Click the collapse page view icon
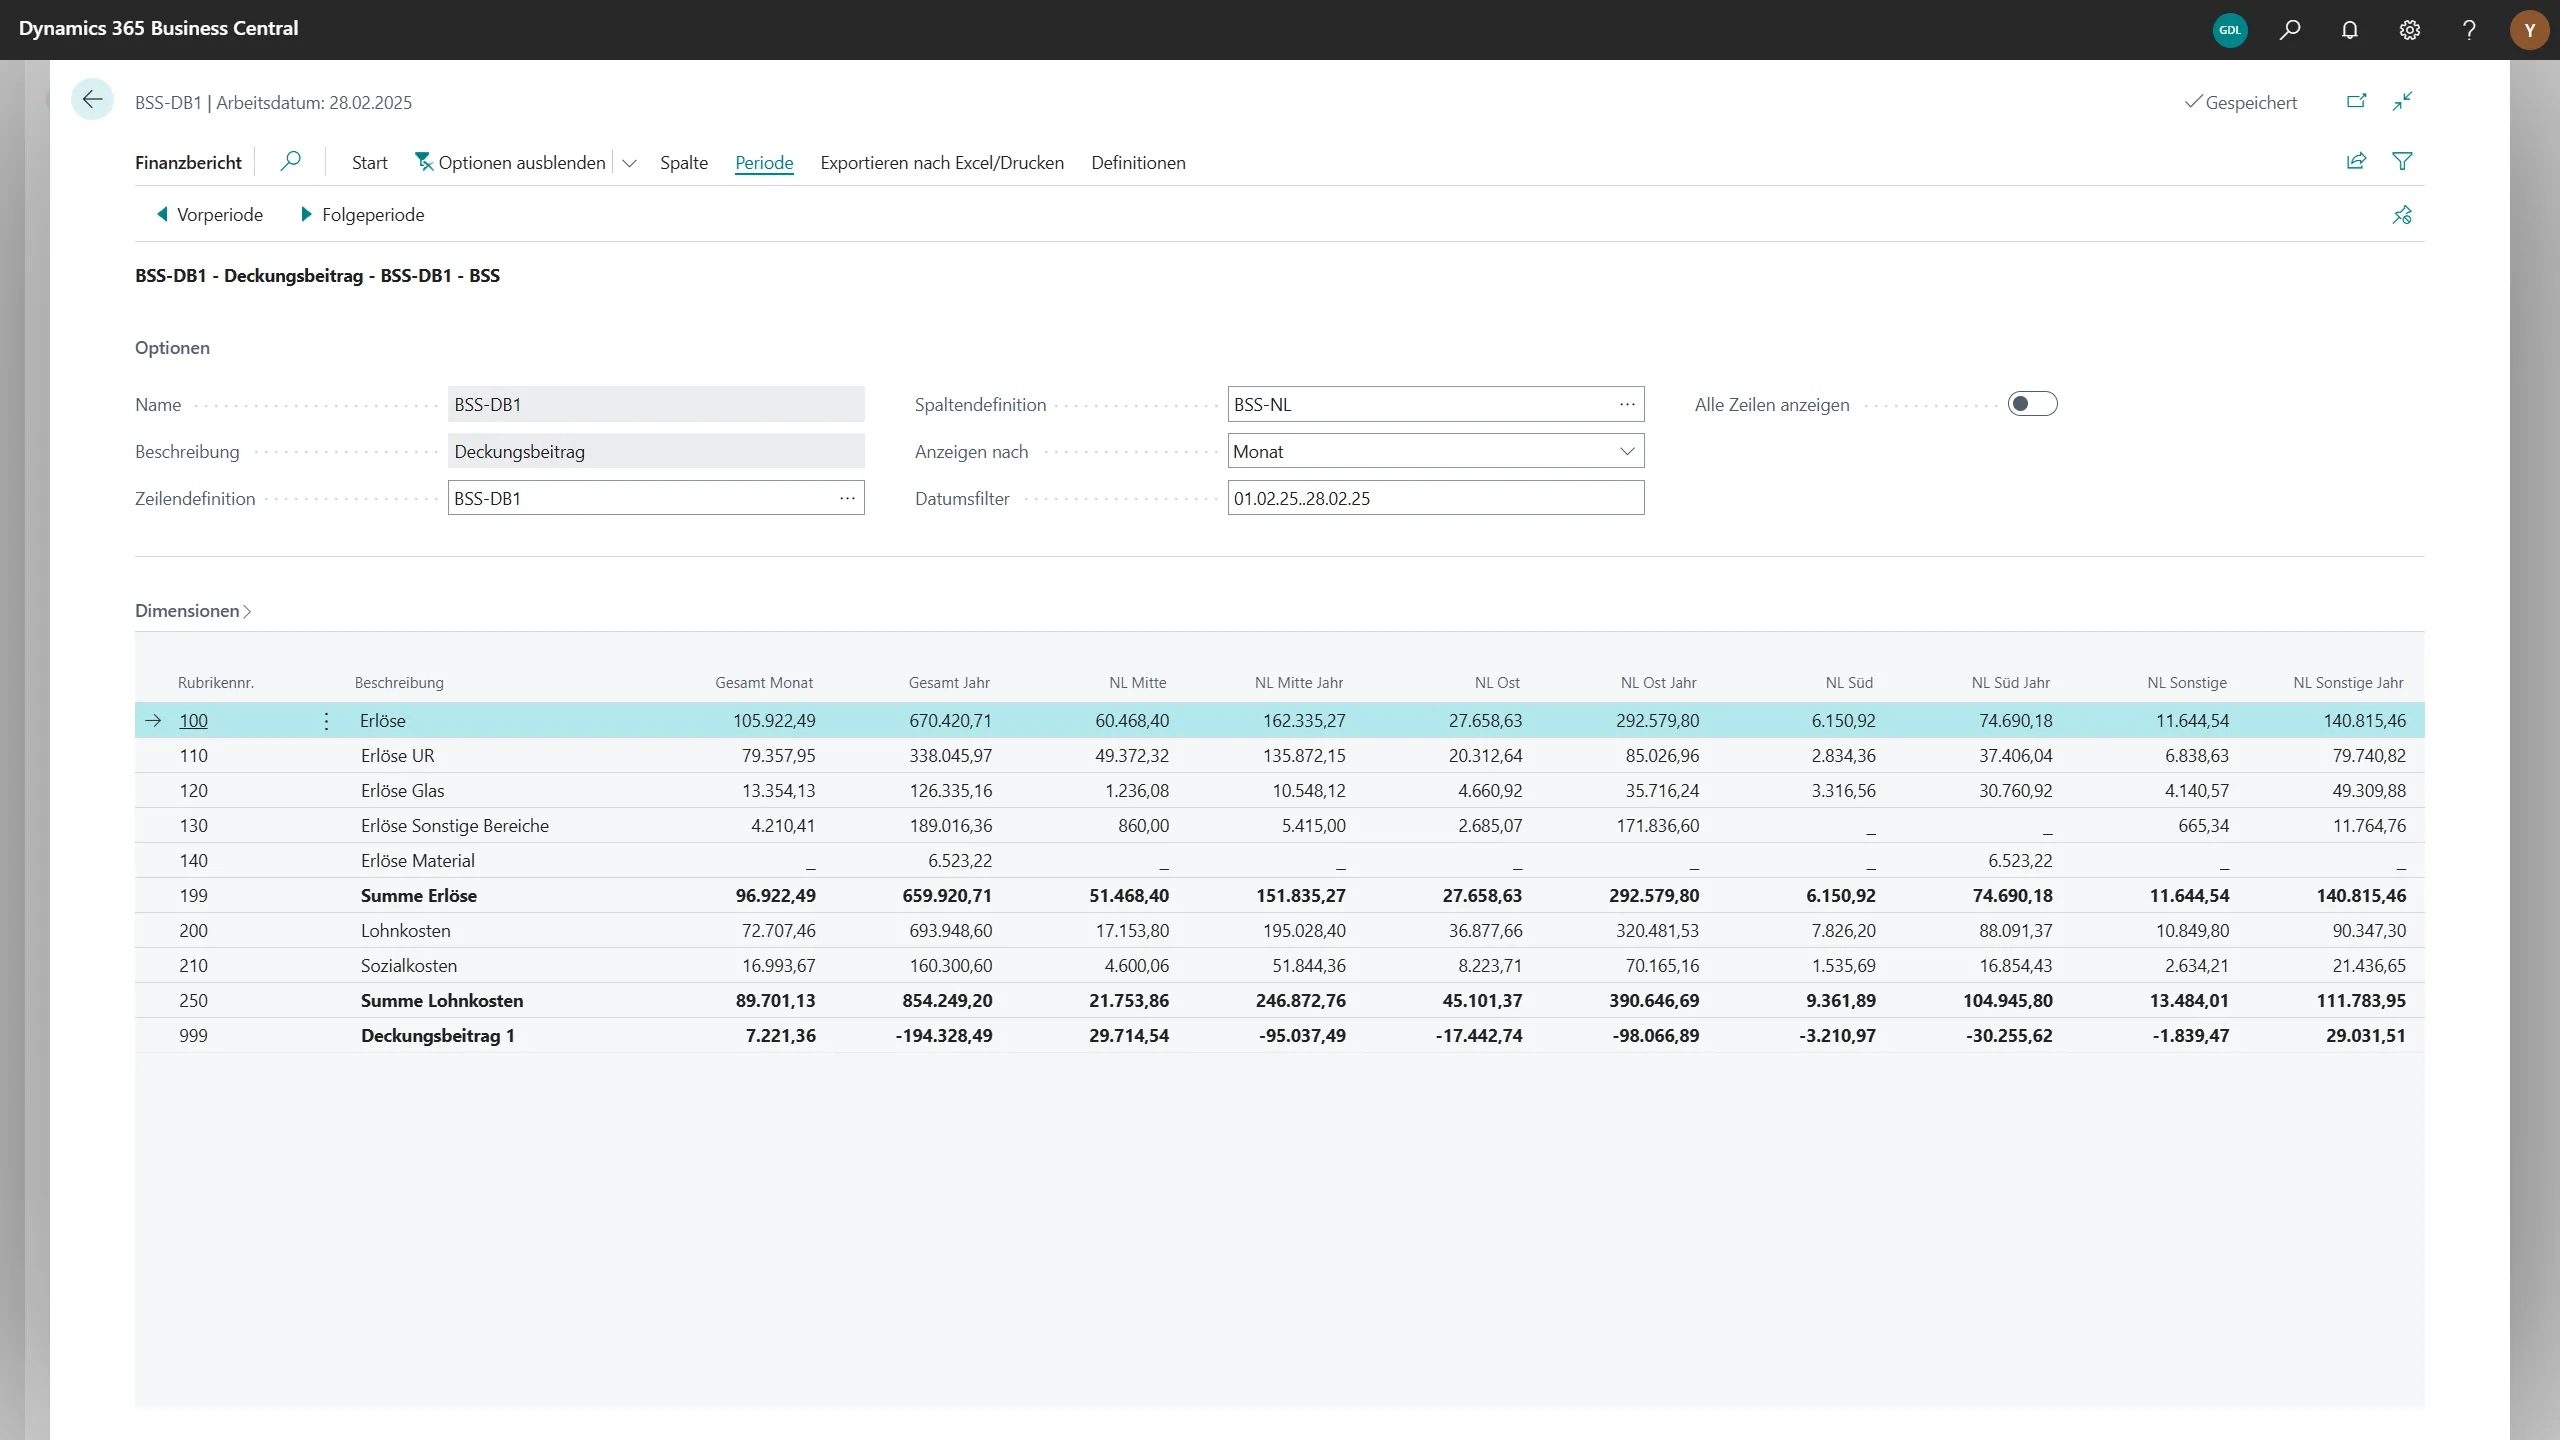Viewport: 2560px width, 1440px height. coord(2402,101)
